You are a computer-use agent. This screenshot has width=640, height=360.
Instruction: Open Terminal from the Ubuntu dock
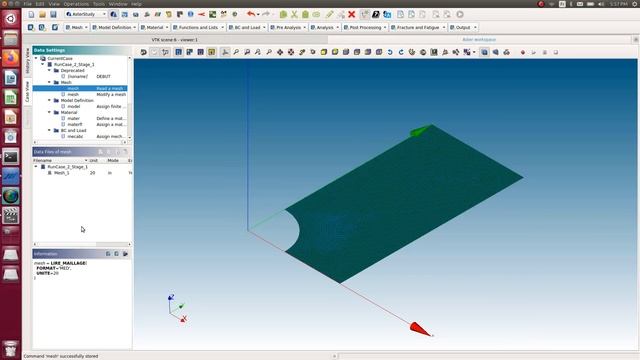click(x=11, y=157)
